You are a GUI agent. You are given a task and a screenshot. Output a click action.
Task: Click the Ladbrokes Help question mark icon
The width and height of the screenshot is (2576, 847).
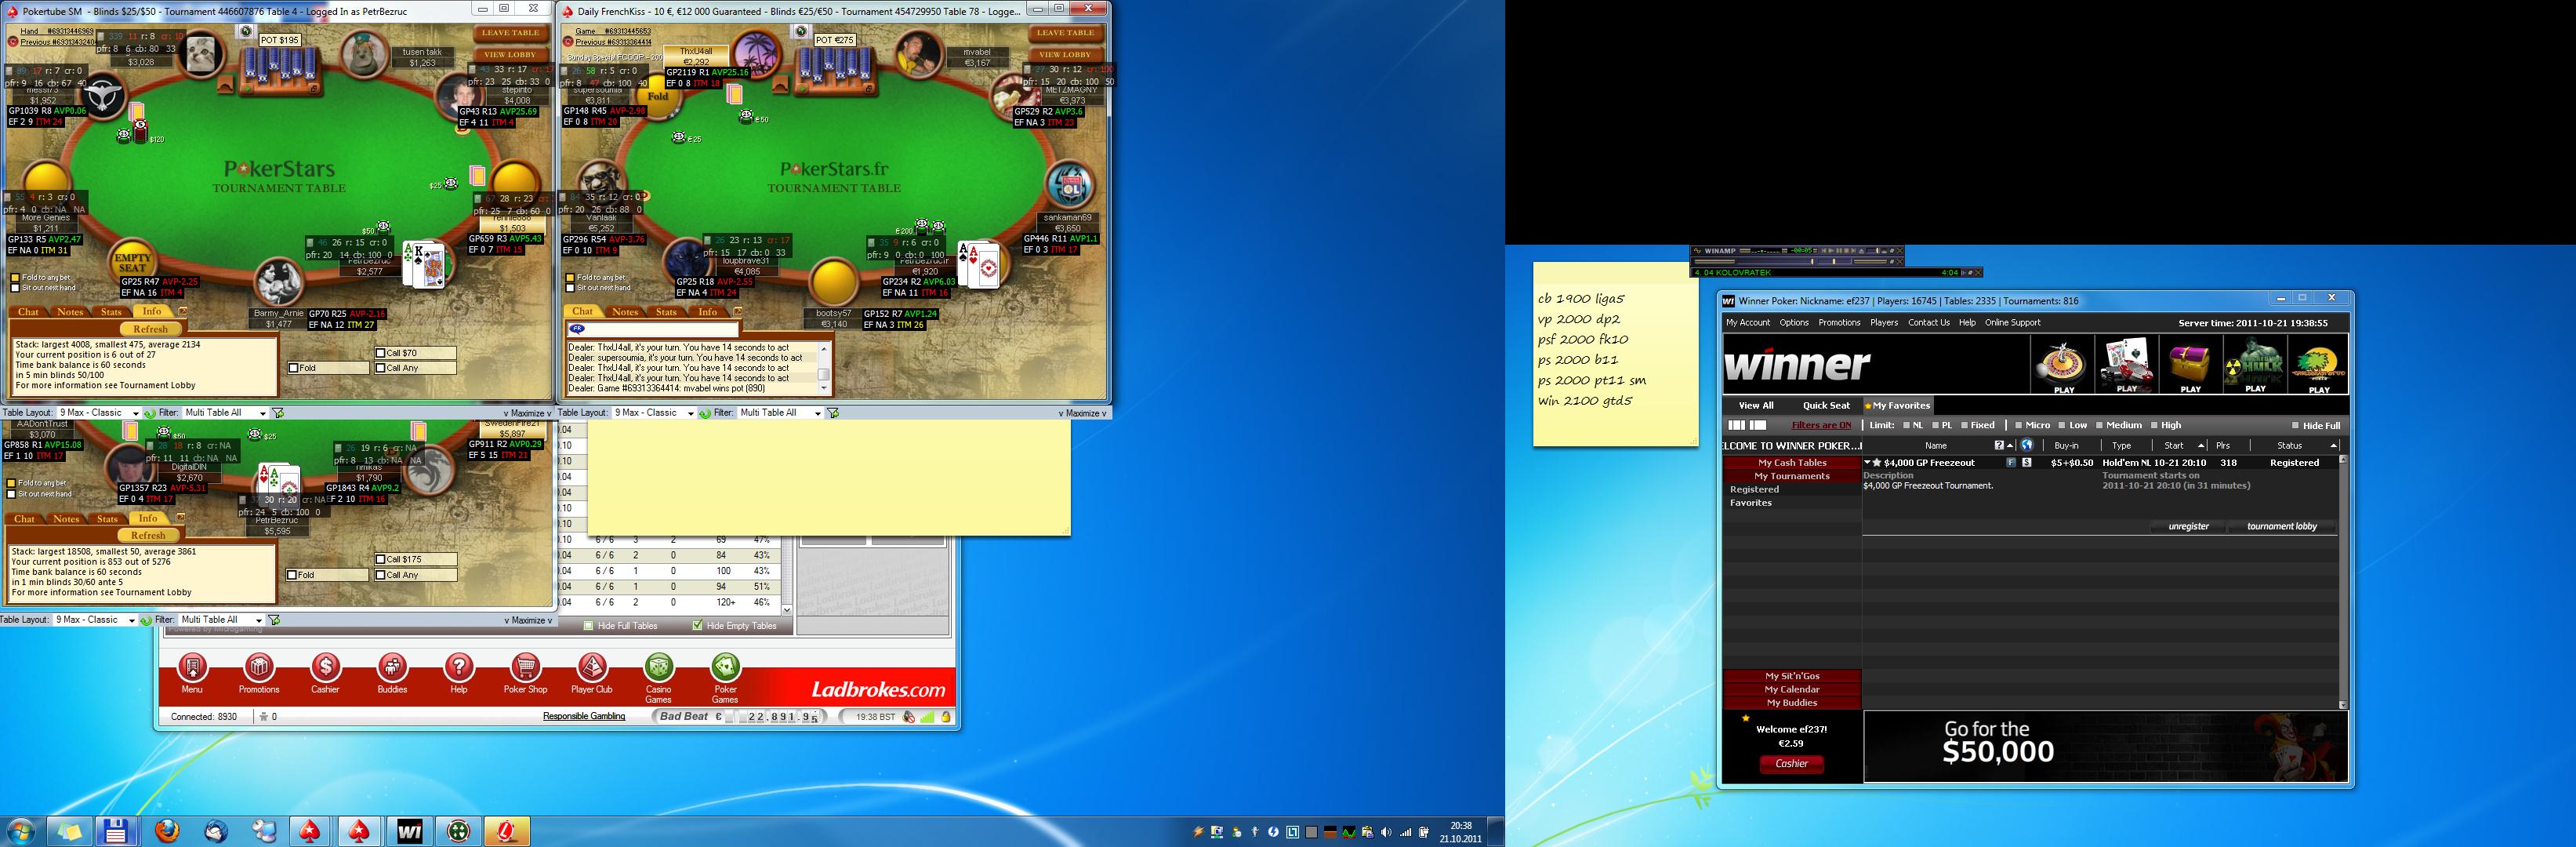tap(459, 667)
